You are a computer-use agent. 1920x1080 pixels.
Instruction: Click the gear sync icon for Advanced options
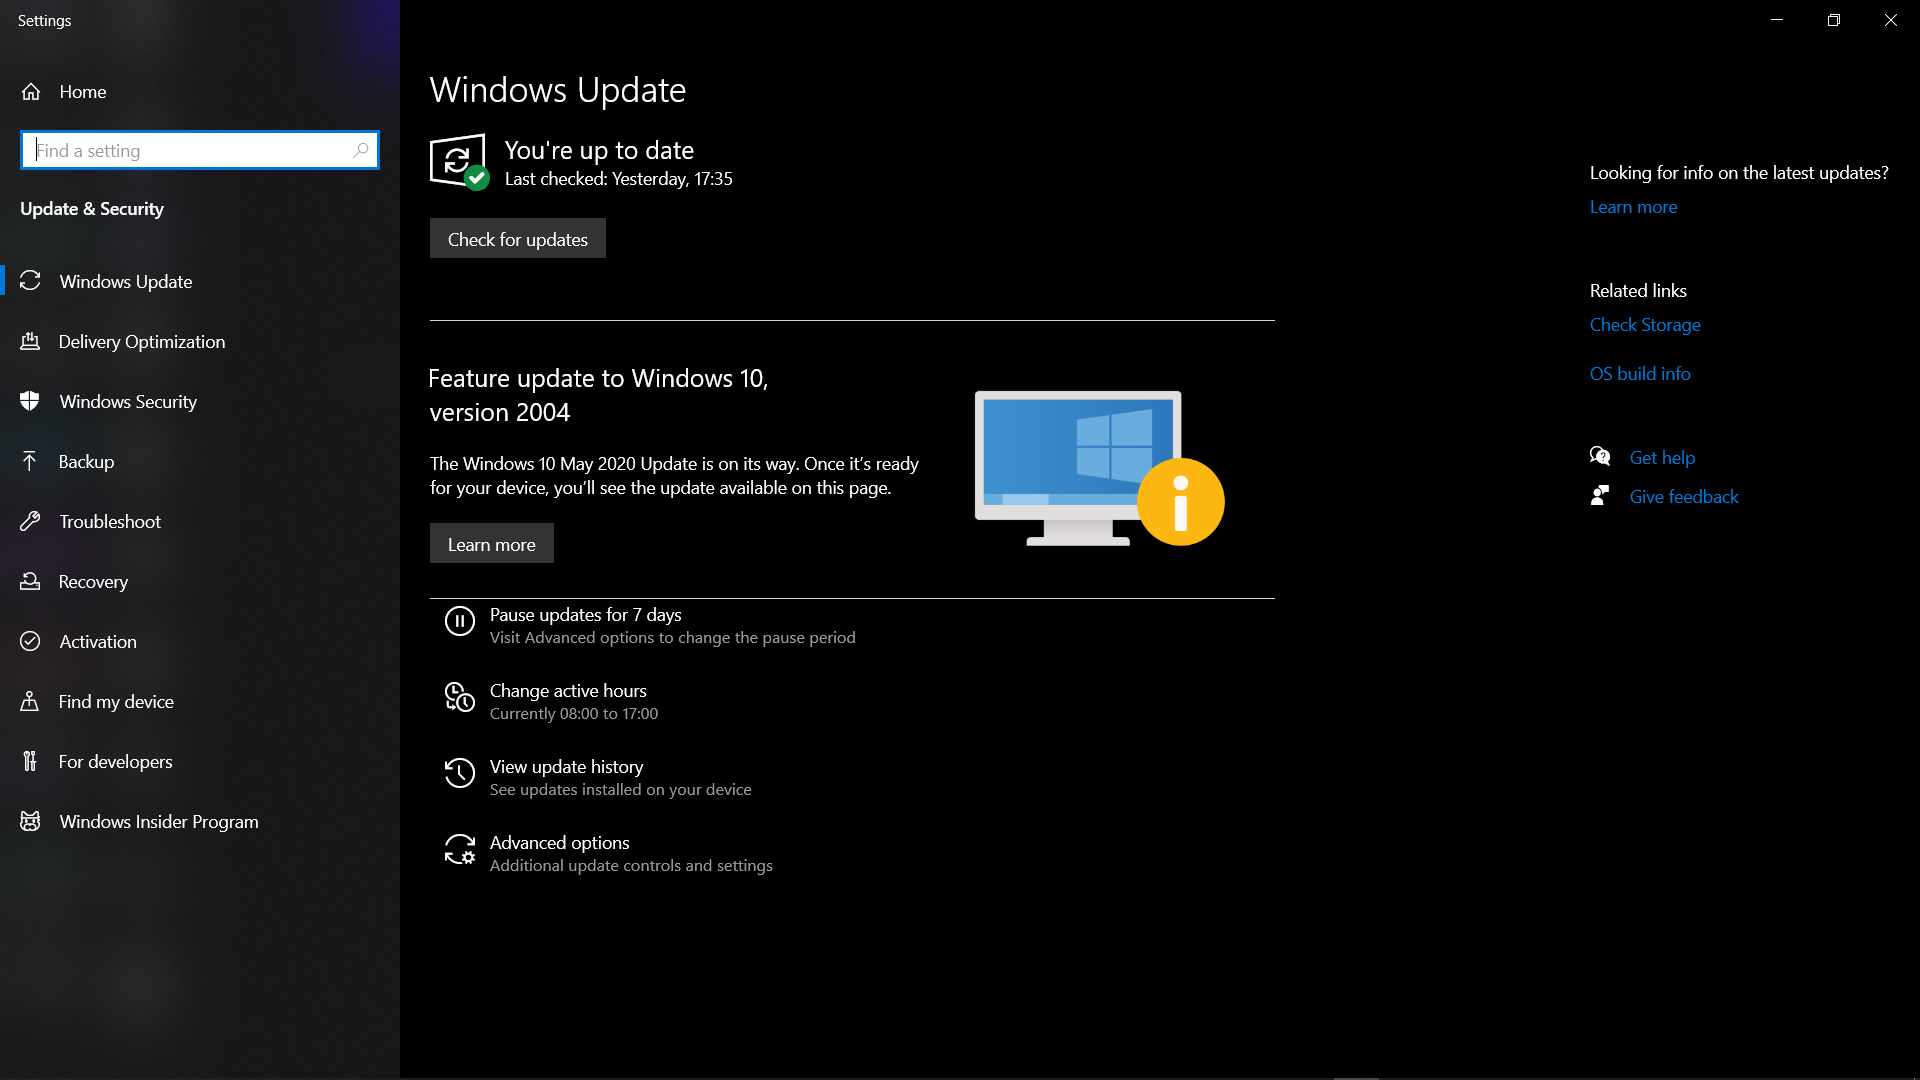click(x=460, y=849)
